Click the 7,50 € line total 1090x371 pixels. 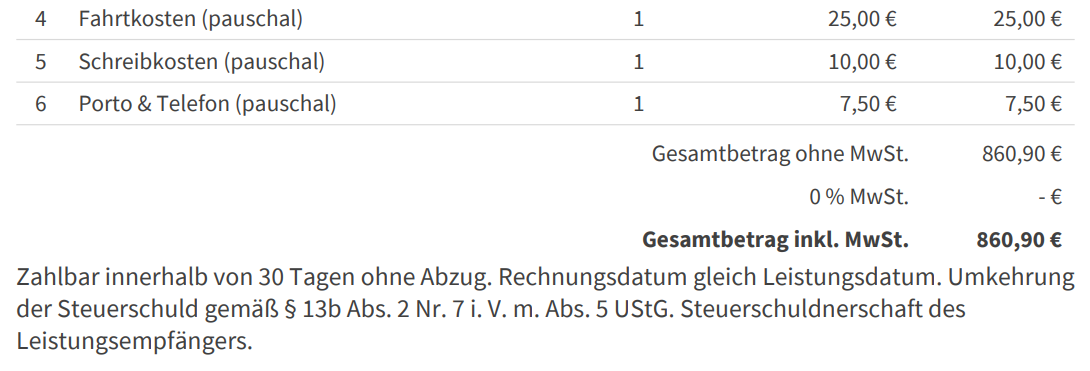point(1033,104)
